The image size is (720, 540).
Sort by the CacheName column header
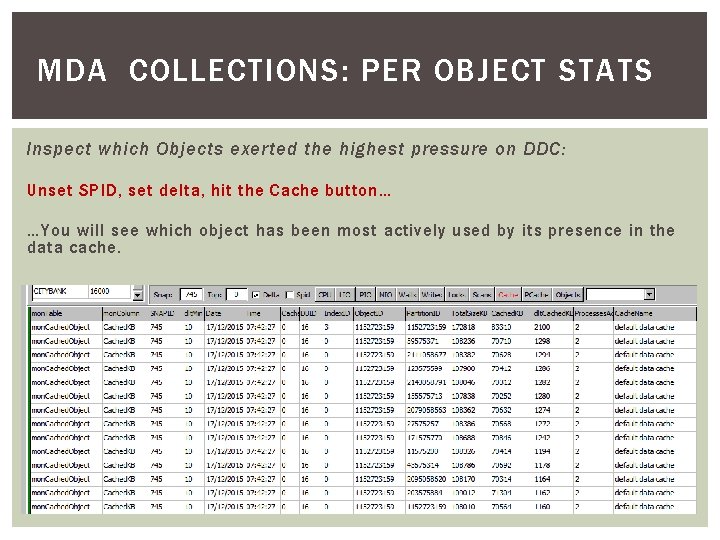coord(654,314)
